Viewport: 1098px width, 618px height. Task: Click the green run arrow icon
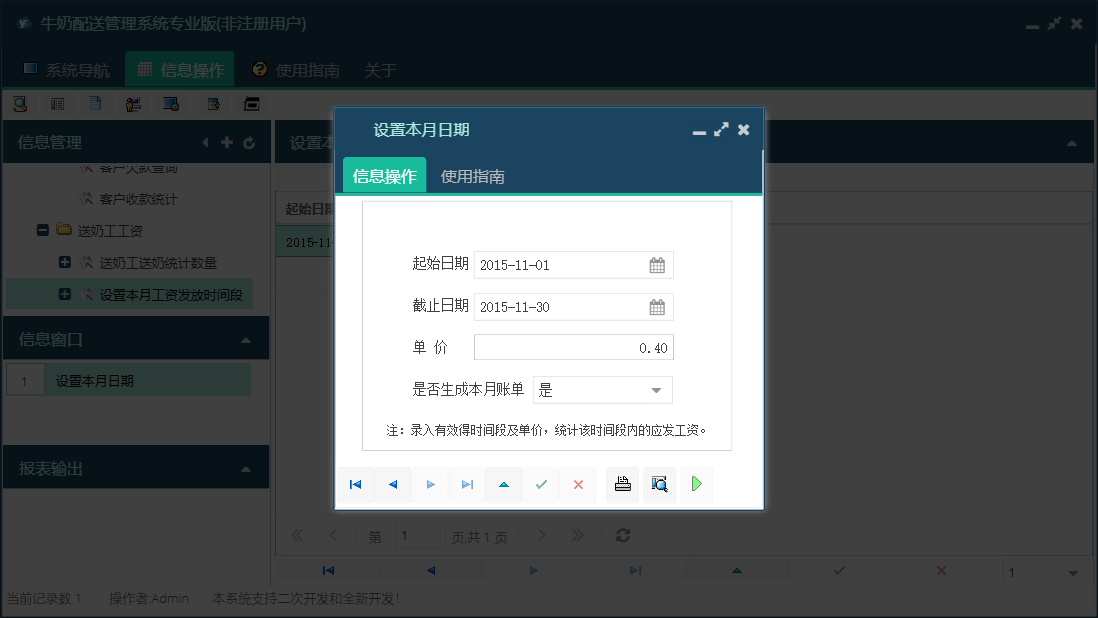[x=696, y=484]
